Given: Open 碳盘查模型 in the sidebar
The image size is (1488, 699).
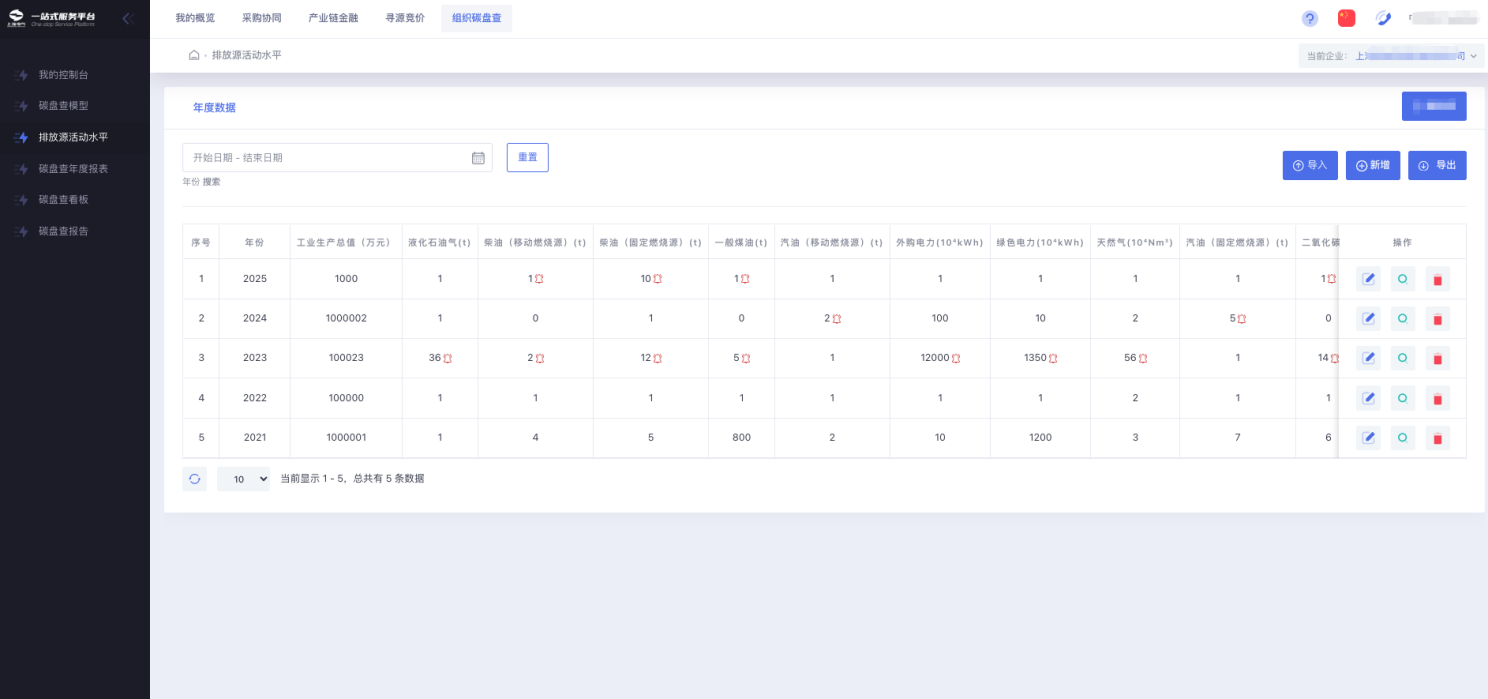Looking at the screenshot, I should click(63, 105).
